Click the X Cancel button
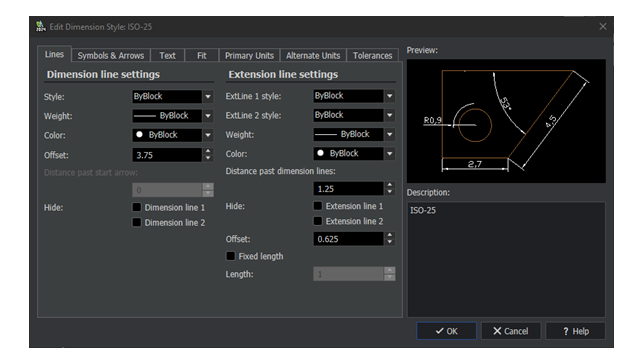The image size is (640, 360). (511, 331)
